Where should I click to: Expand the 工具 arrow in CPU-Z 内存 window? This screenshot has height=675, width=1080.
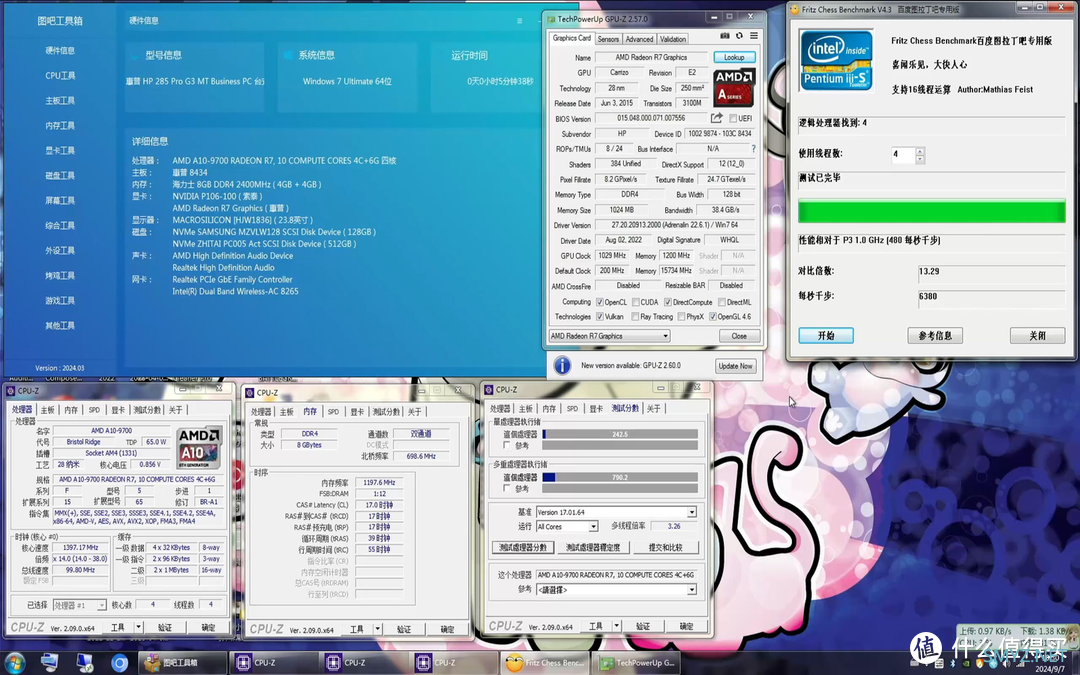pos(377,630)
